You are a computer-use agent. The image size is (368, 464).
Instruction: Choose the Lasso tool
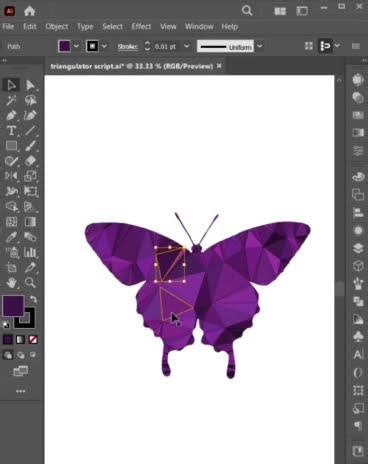[x=30, y=100]
